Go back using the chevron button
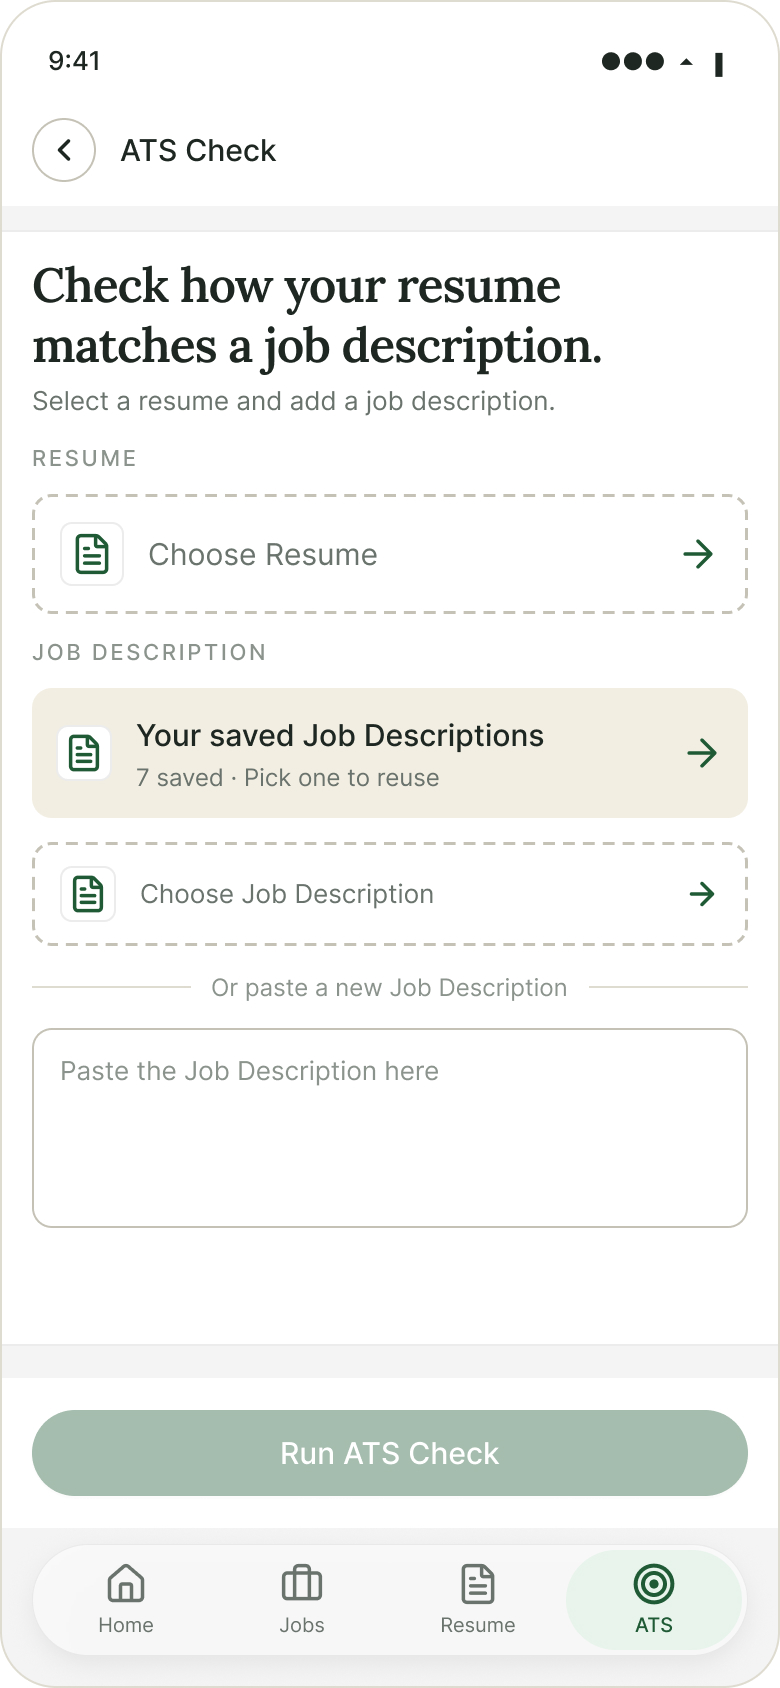 click(x=64, y=150)
